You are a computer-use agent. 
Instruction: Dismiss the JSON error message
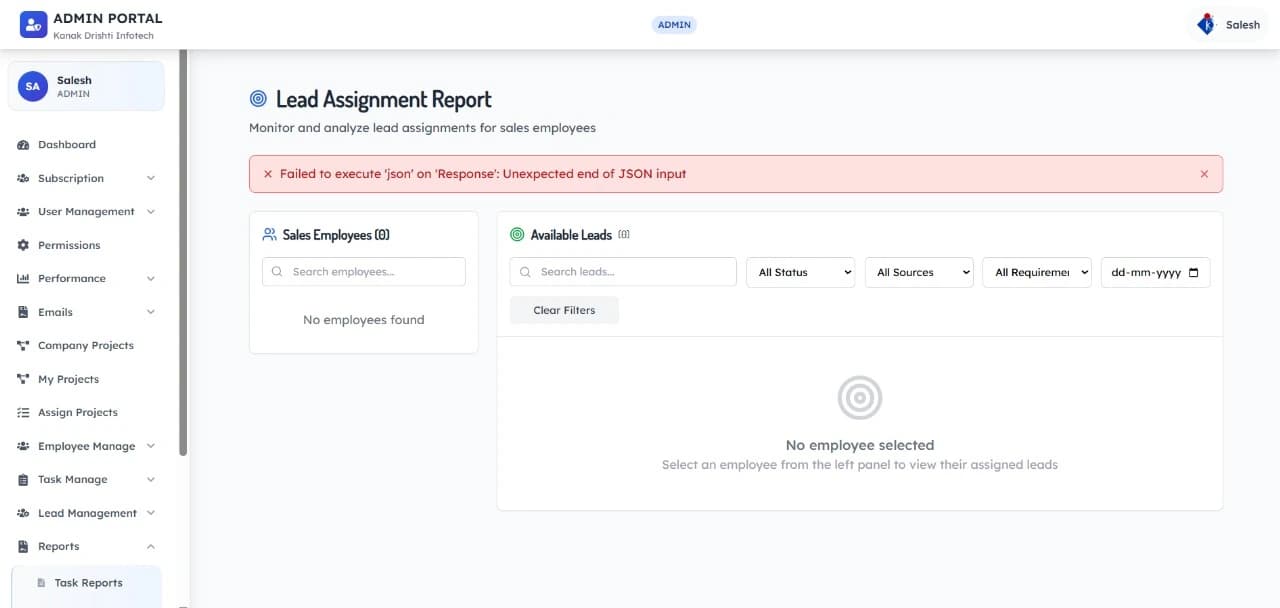1204,173
